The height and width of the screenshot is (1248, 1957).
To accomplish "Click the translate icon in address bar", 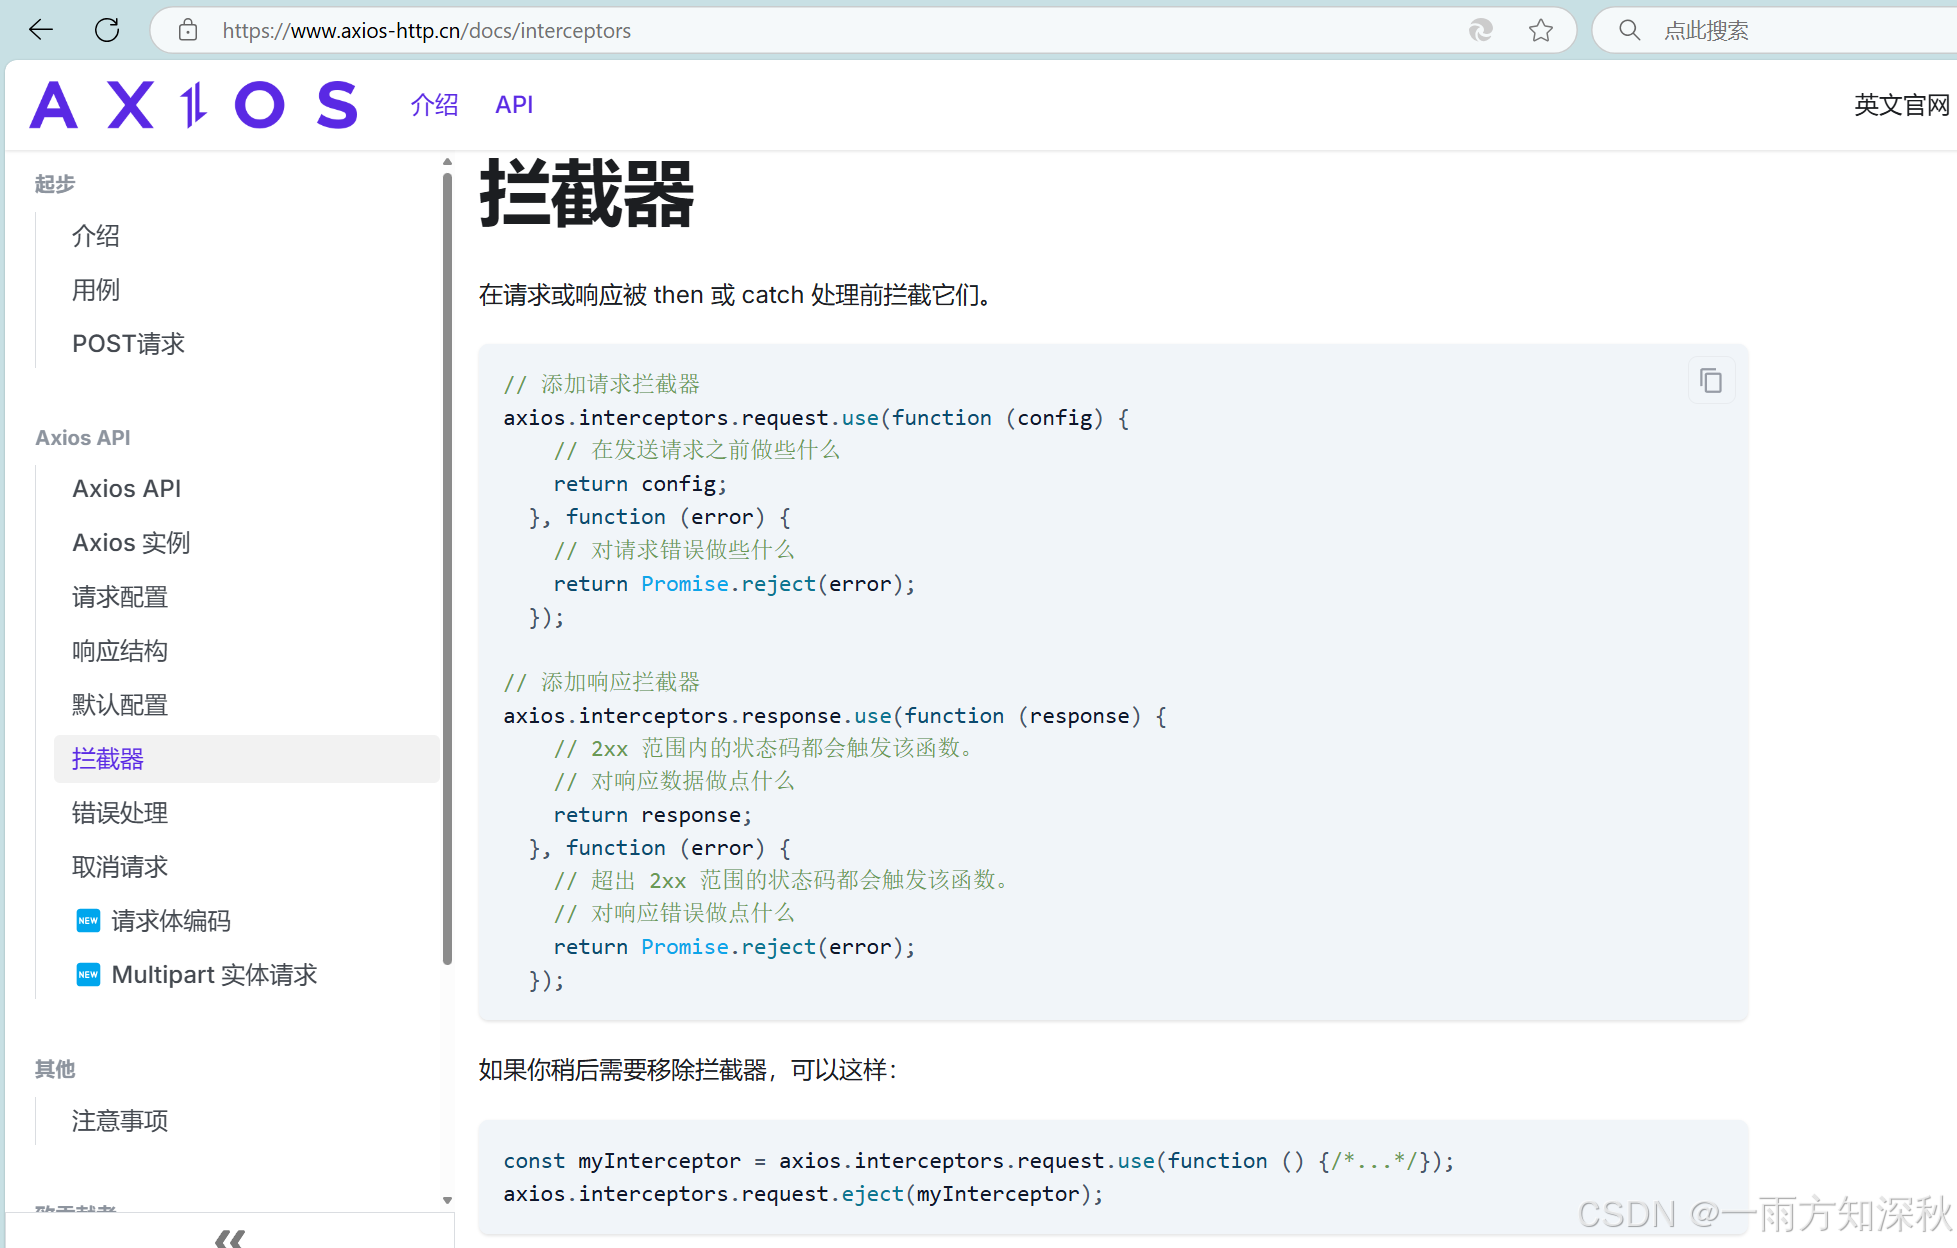I will [1480, 30].
